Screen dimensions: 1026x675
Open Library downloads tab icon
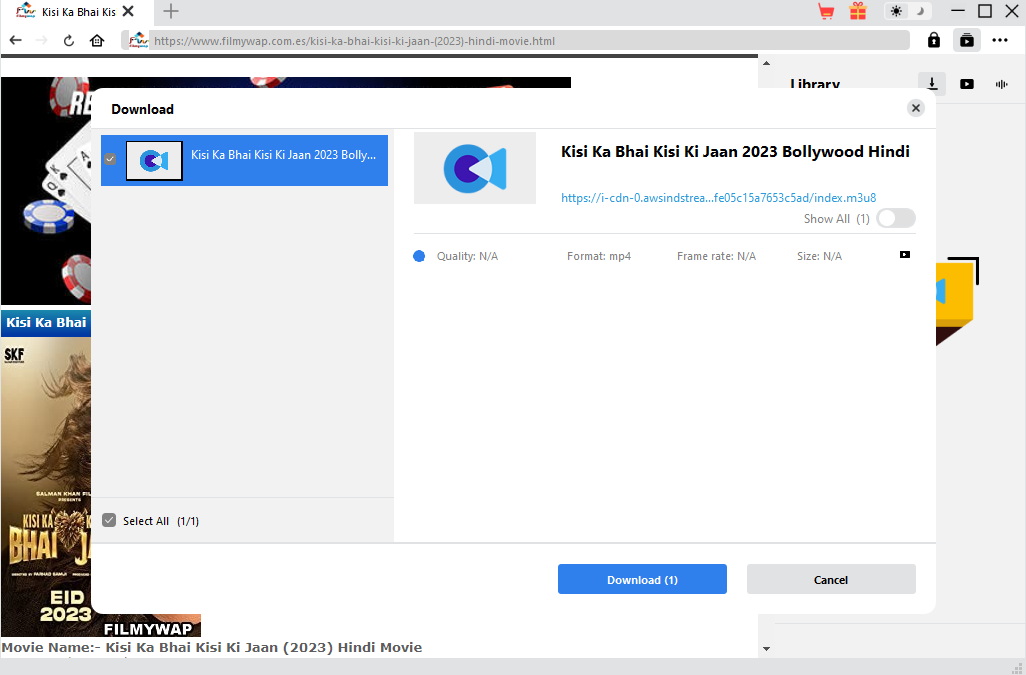click(932, 84)
